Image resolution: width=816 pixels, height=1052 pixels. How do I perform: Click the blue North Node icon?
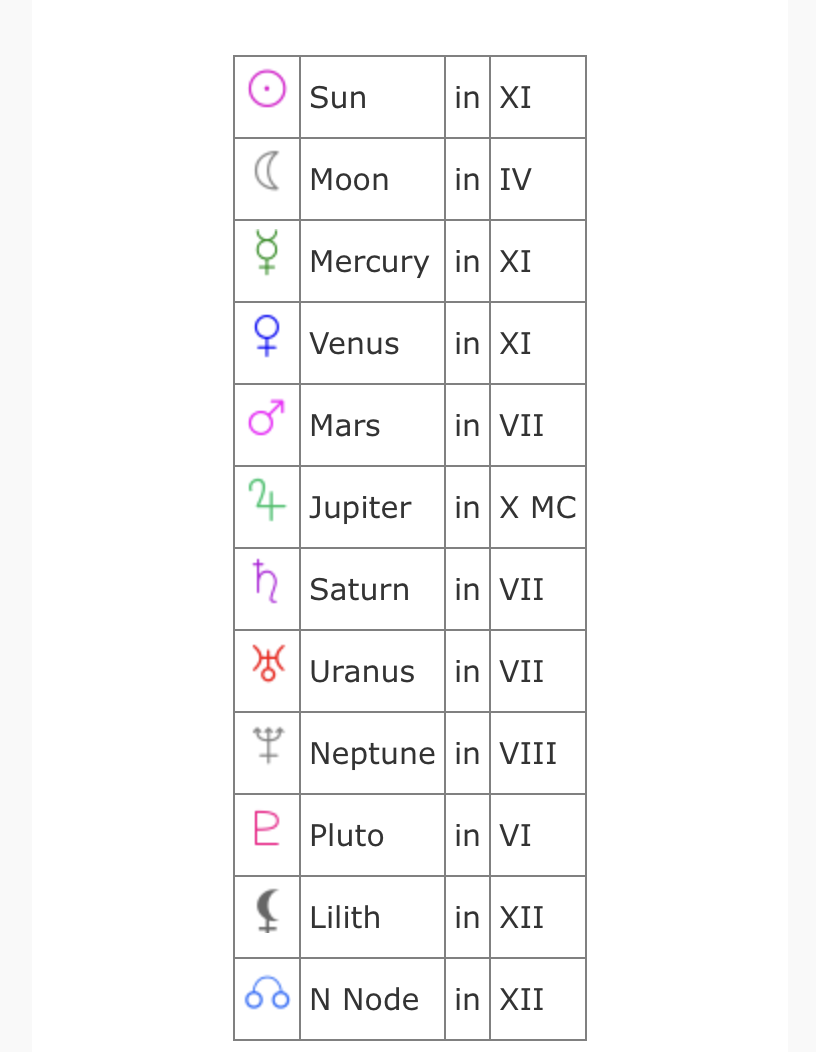(267, 995)
